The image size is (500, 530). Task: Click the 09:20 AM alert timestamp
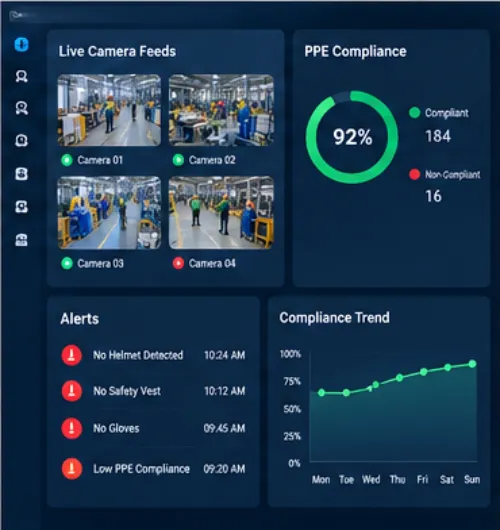224,469
